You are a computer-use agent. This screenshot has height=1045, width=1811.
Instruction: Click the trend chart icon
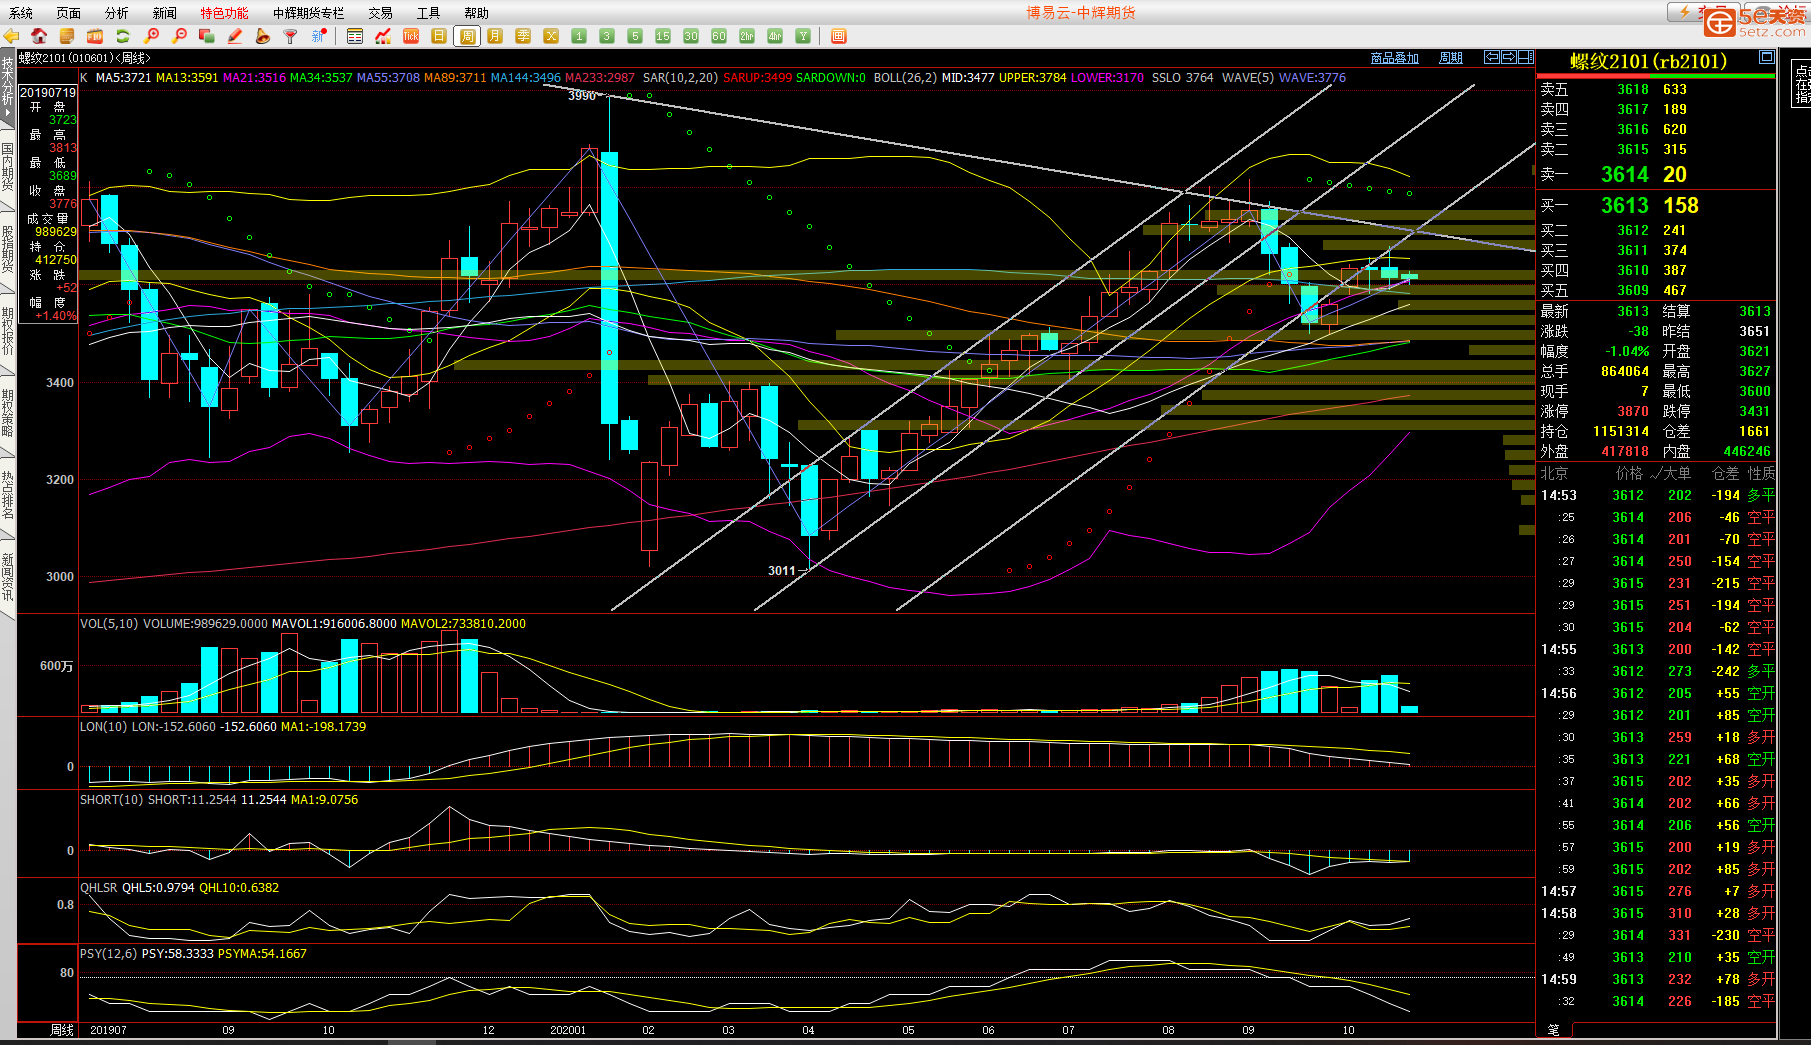(383, 36)
